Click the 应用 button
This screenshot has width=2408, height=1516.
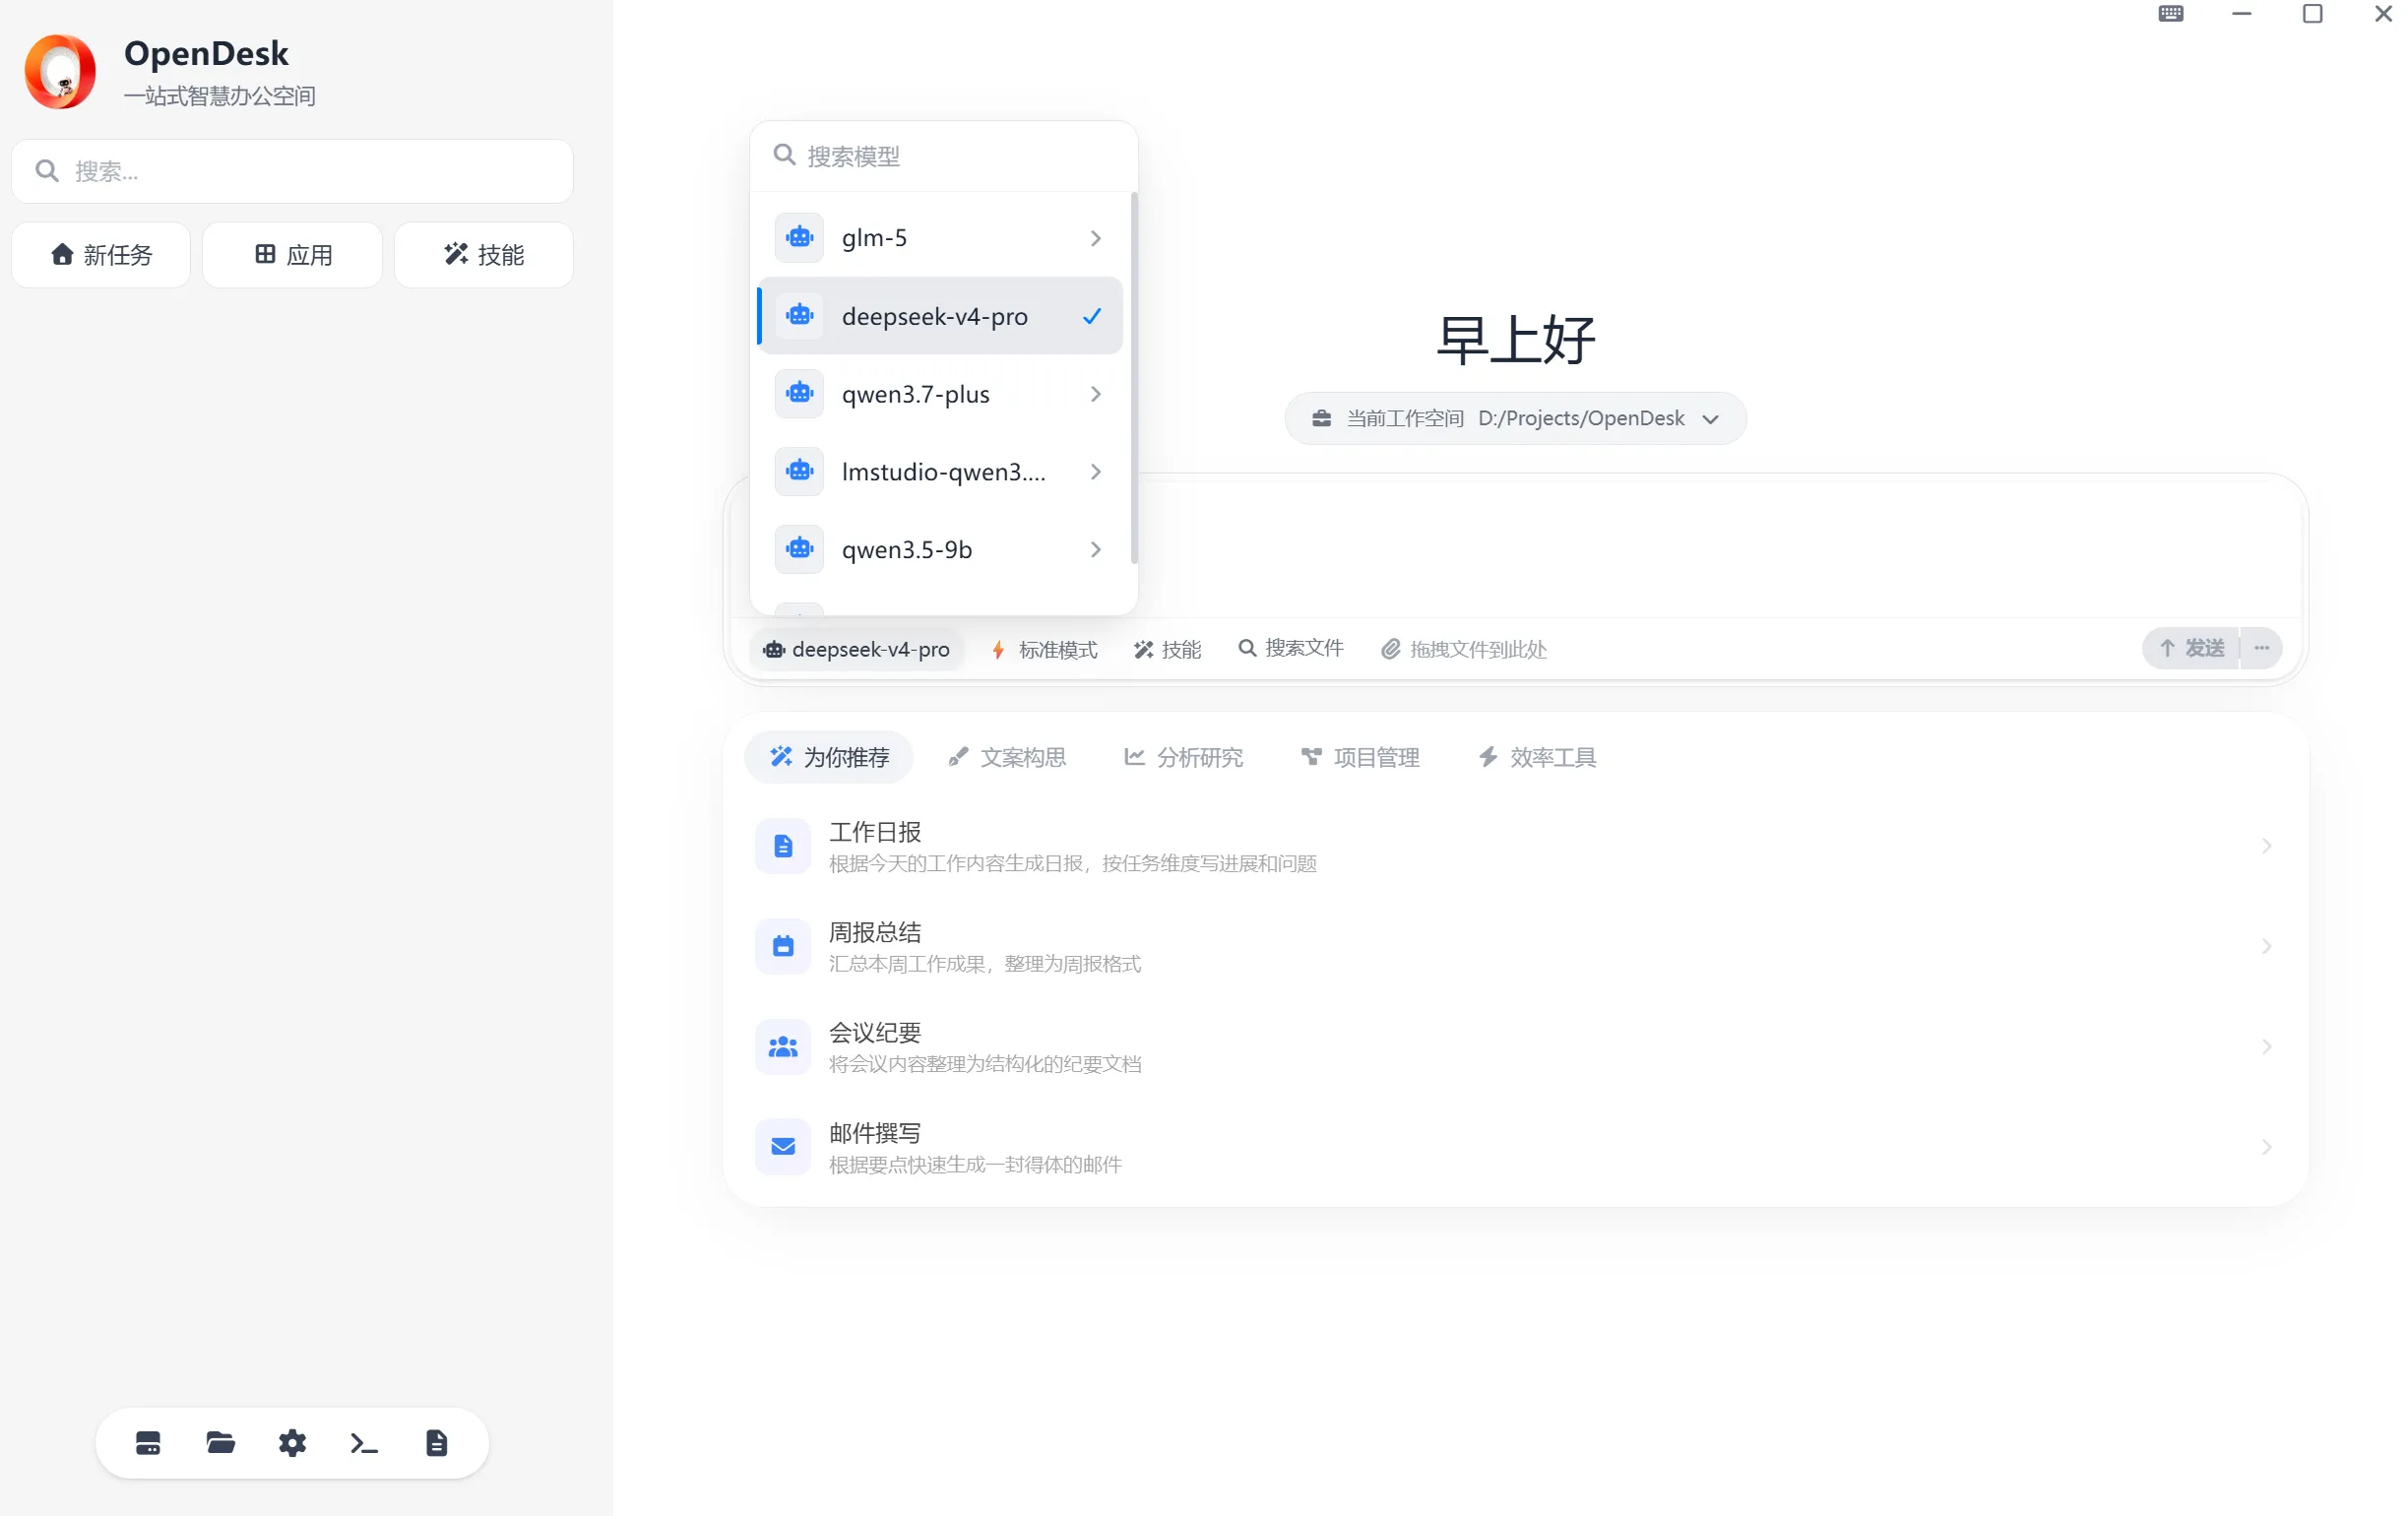(x=292, y=255)
